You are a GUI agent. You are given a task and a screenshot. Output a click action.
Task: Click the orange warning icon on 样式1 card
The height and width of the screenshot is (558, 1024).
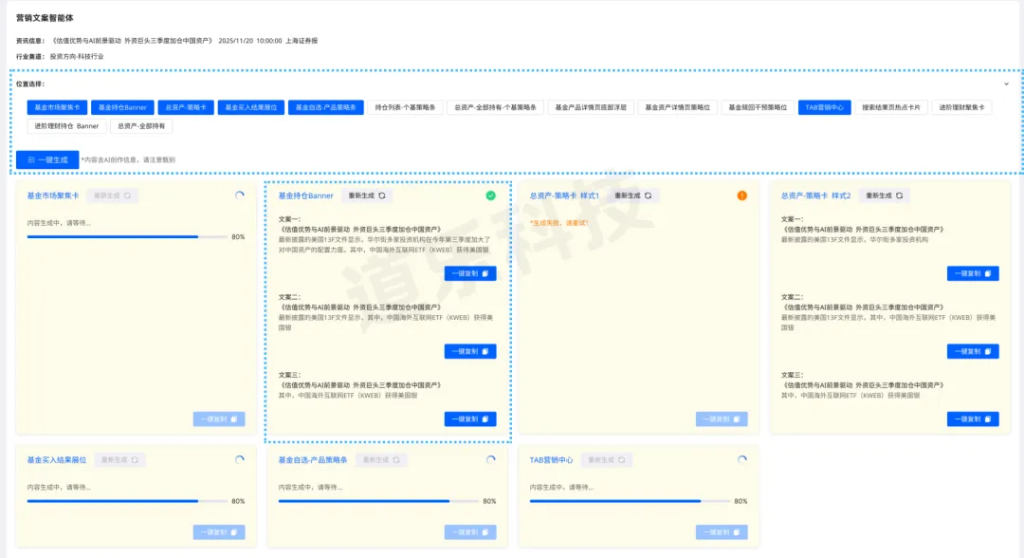point(742,196)
